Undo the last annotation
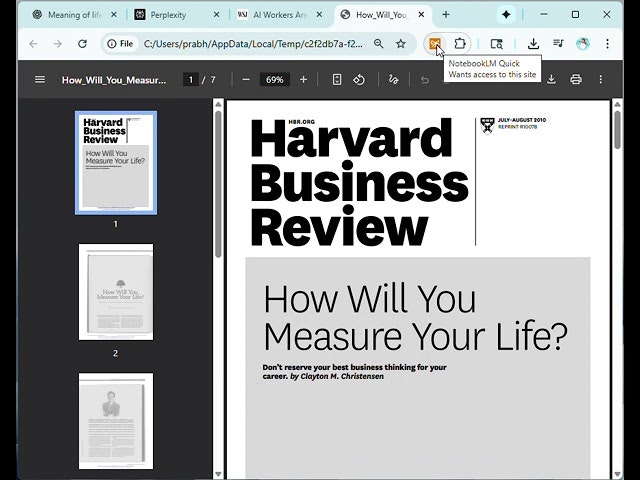640x480 pixels. [x=425, y=80]
